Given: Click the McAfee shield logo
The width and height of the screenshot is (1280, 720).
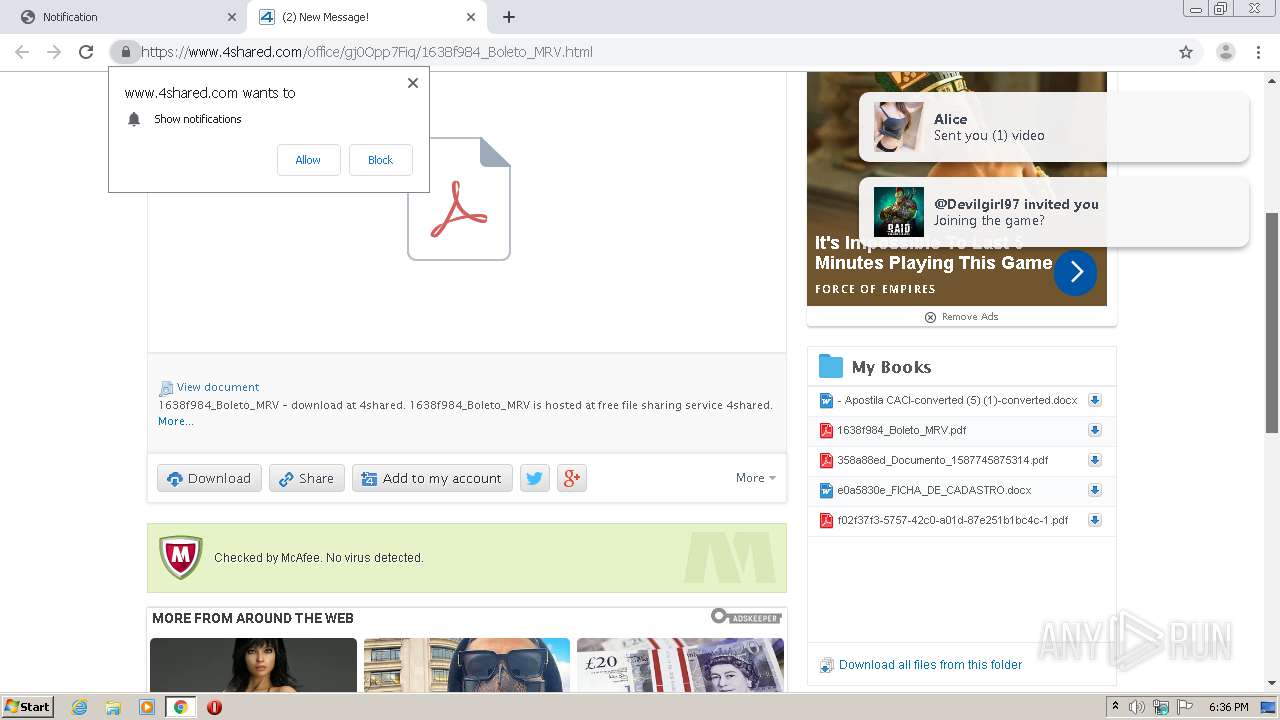Looking at the screenshot, I should point(181,557).
